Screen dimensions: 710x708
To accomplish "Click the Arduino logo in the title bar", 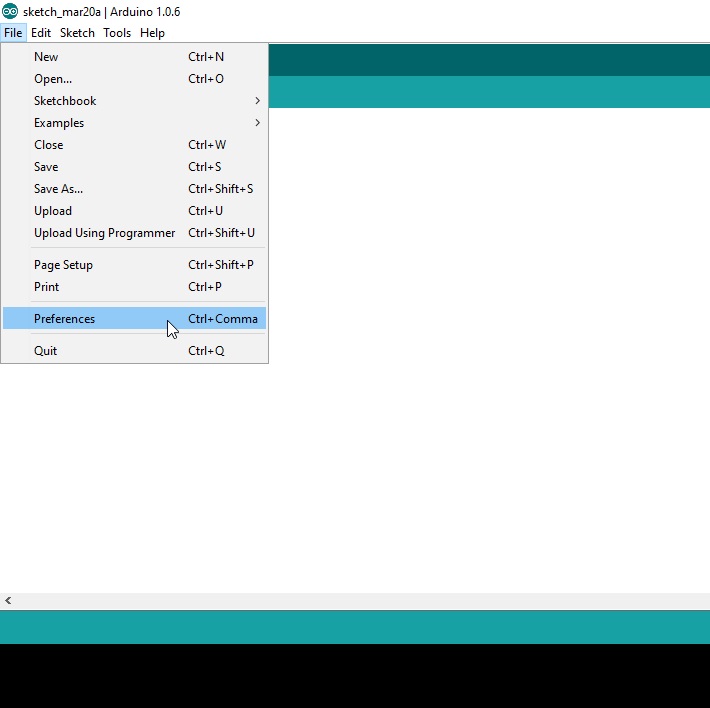I will [x=10, y=11].
